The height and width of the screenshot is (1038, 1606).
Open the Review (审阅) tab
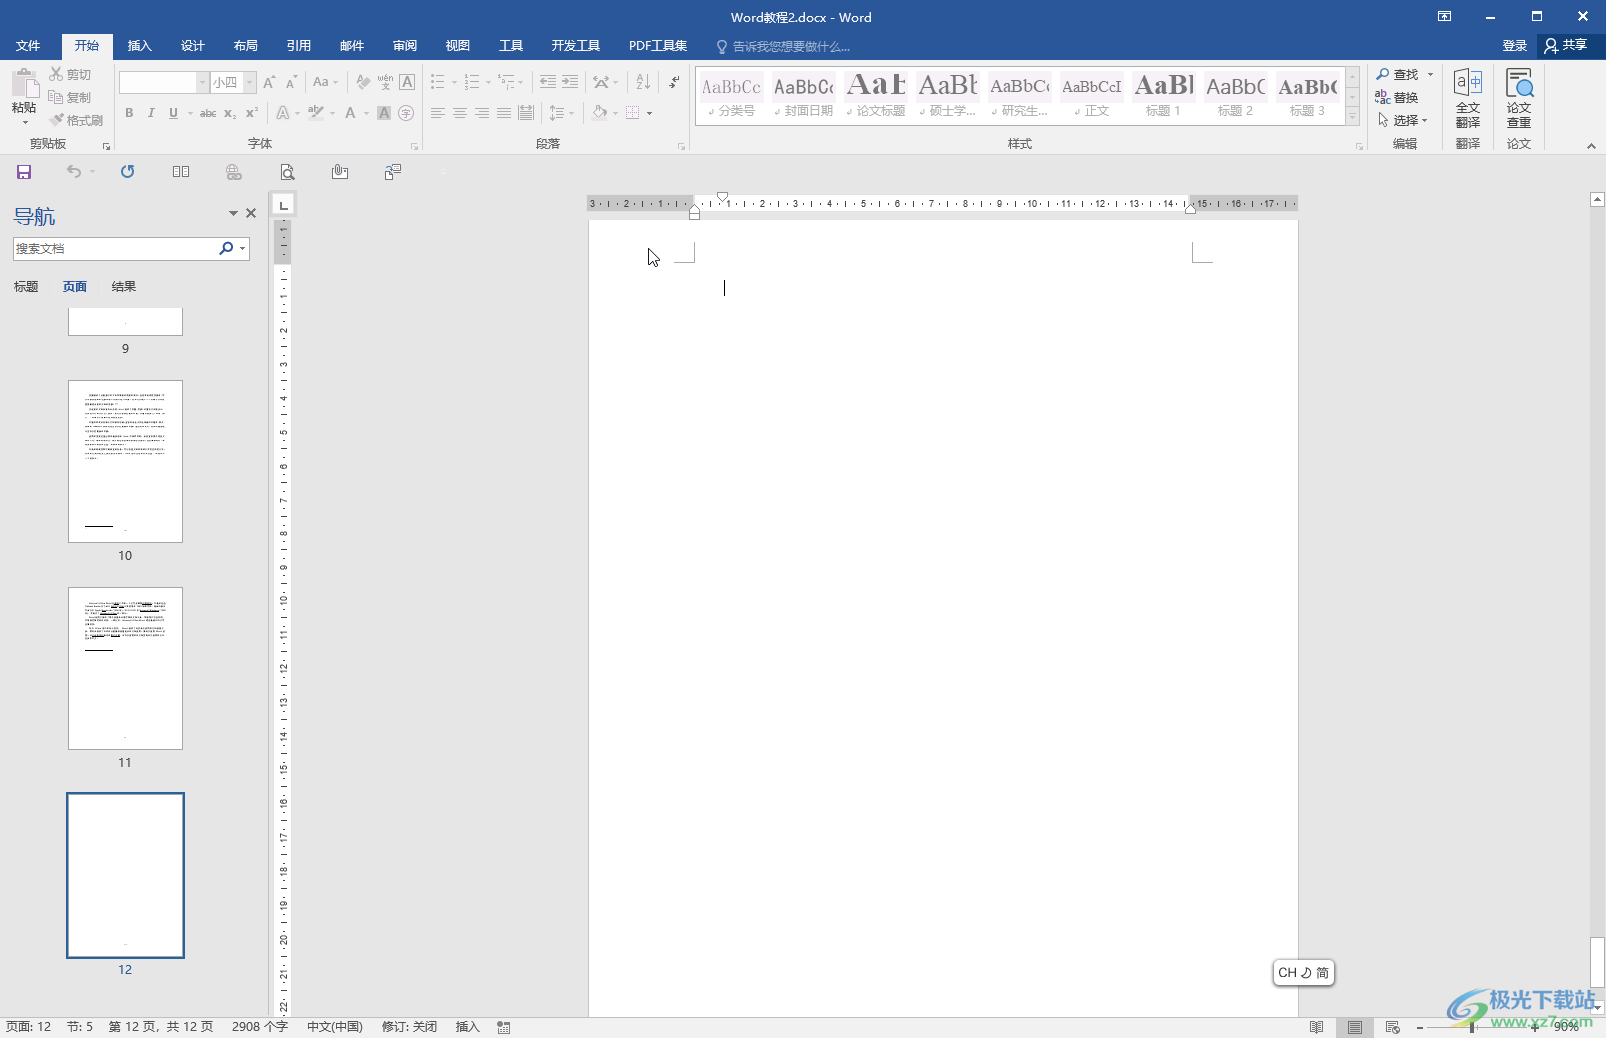(x=405, y=46)
